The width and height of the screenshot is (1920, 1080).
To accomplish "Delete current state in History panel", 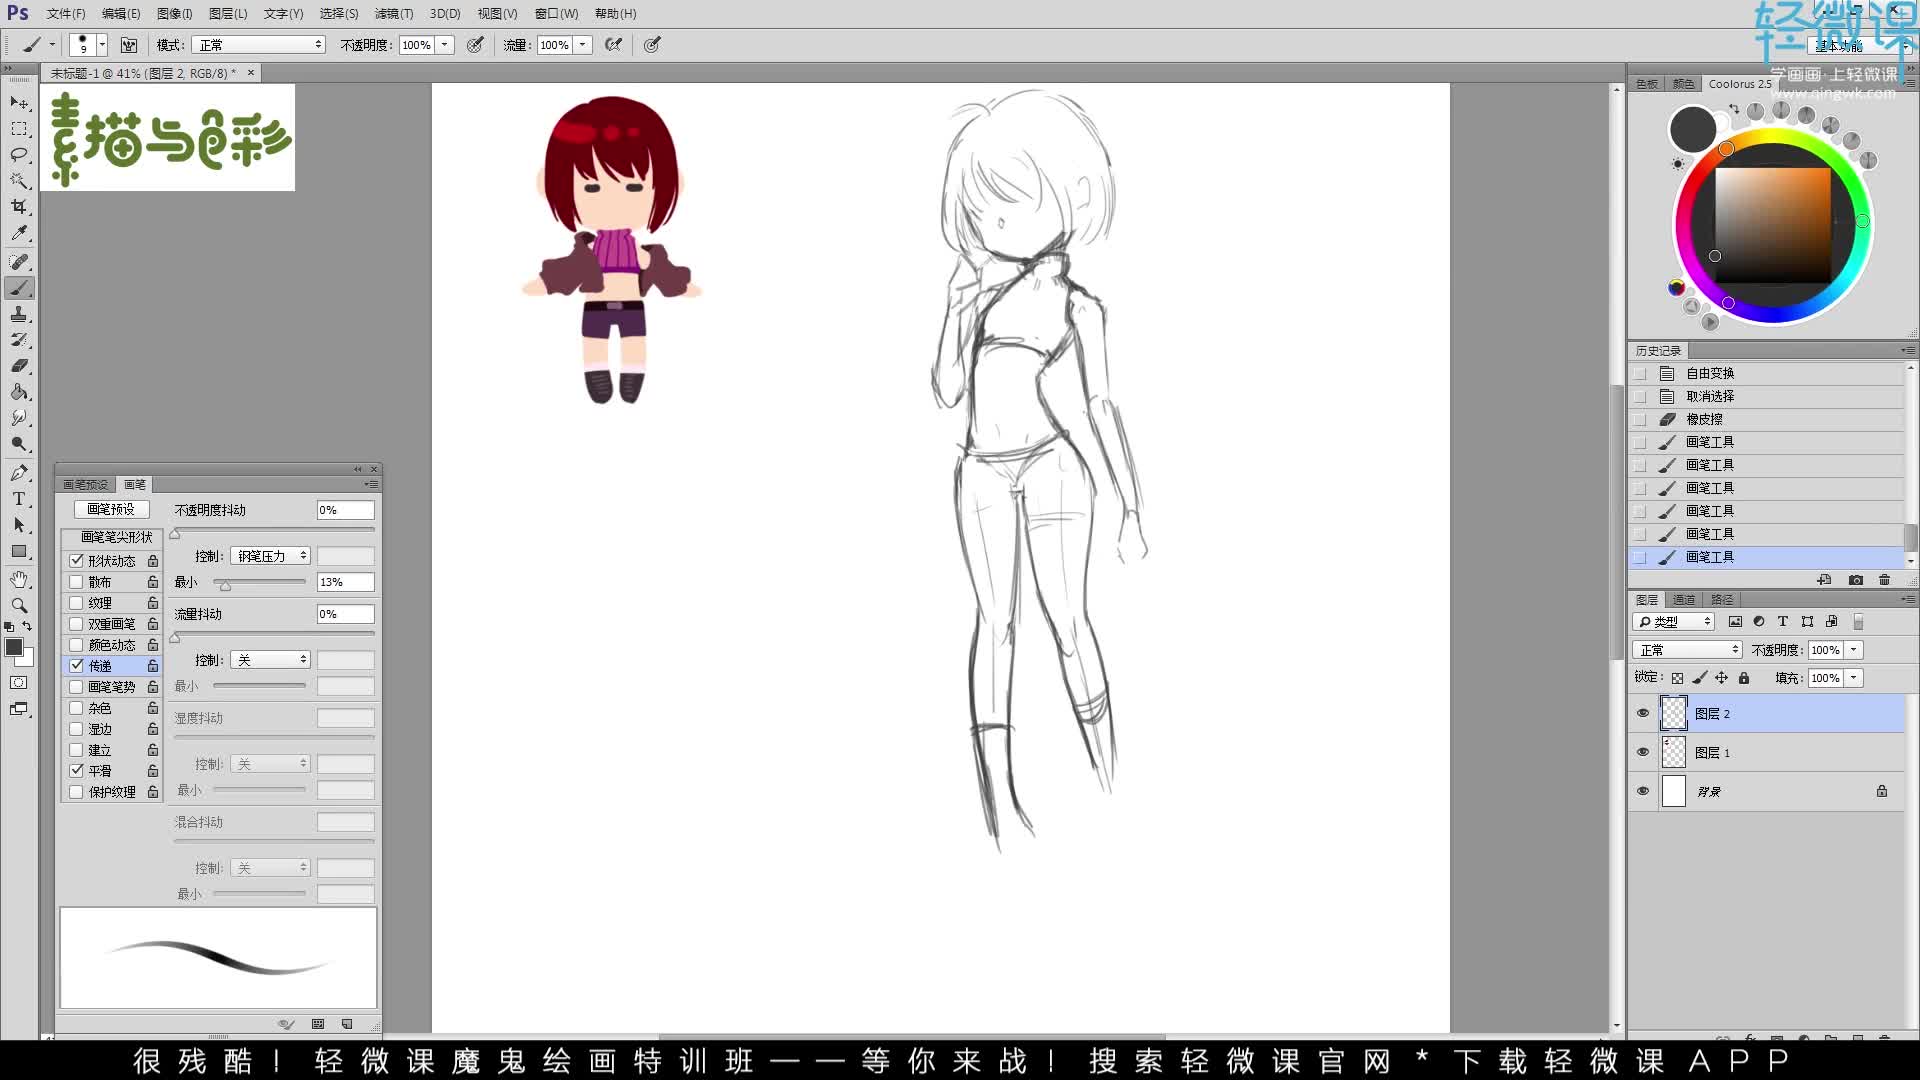I will [x=1884, y=580].
